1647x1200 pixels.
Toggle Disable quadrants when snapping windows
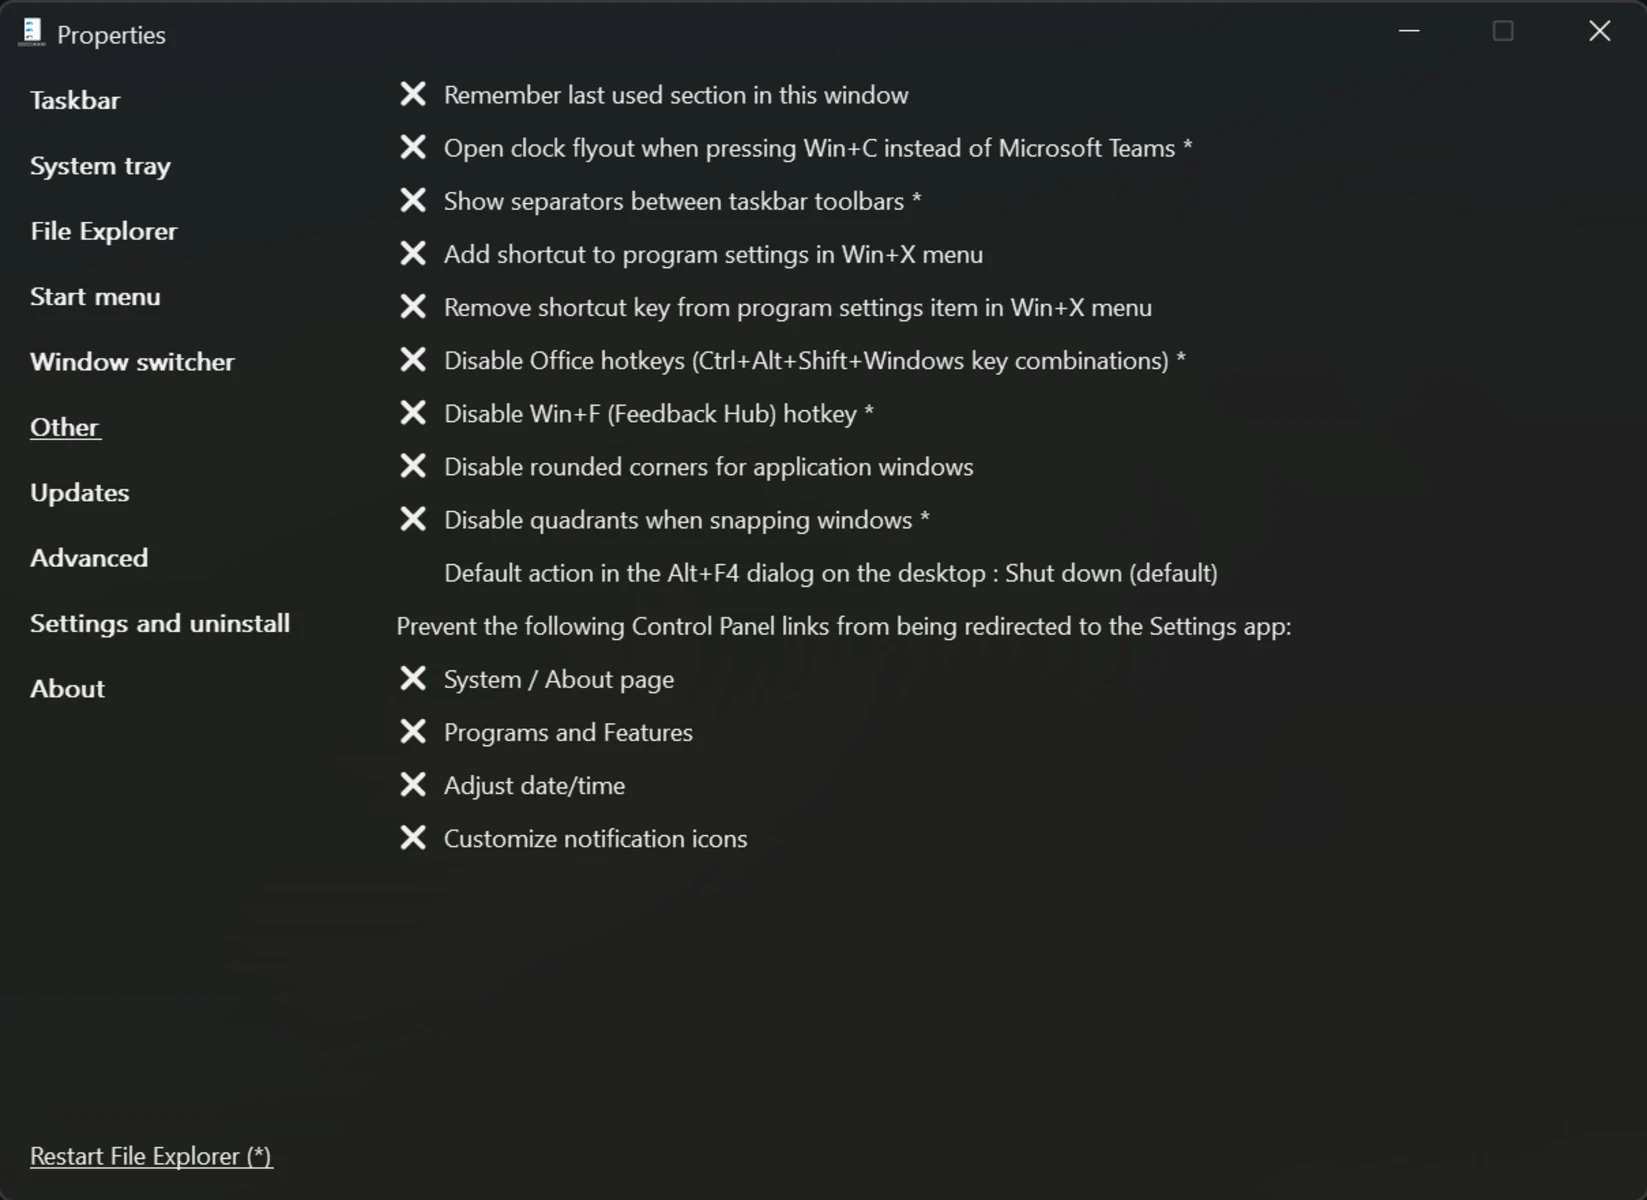pos(664,519)
